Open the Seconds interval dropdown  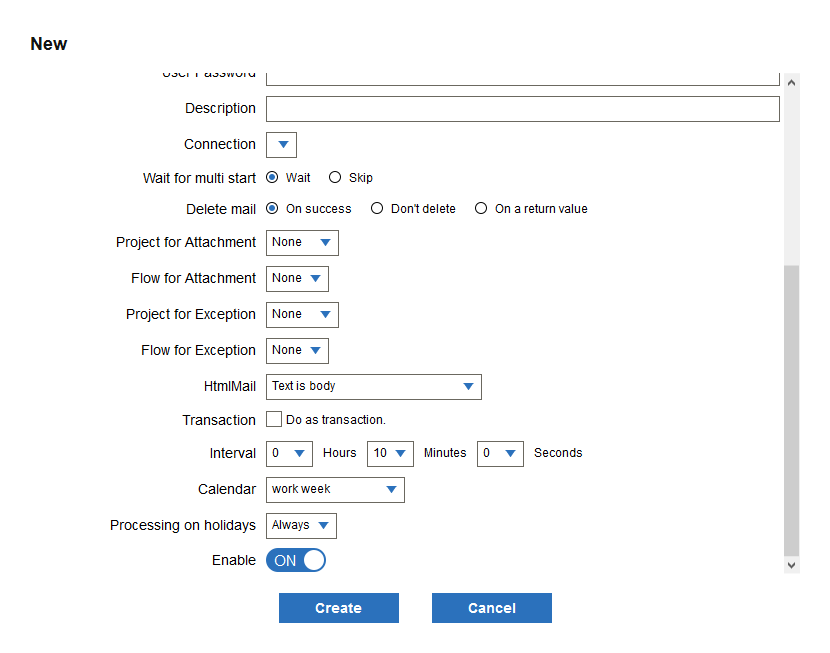tap(499, 453)
